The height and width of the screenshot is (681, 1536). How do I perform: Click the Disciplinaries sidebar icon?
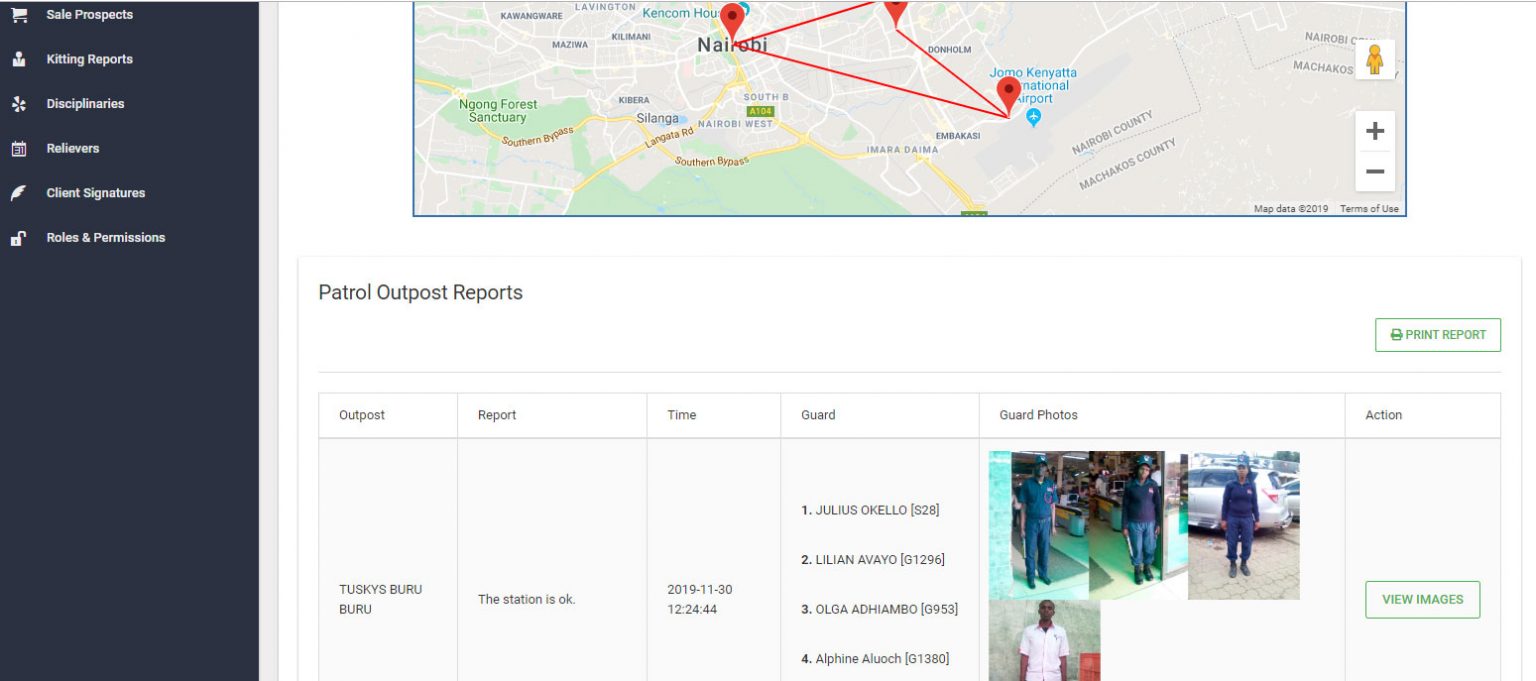(19, 104)
